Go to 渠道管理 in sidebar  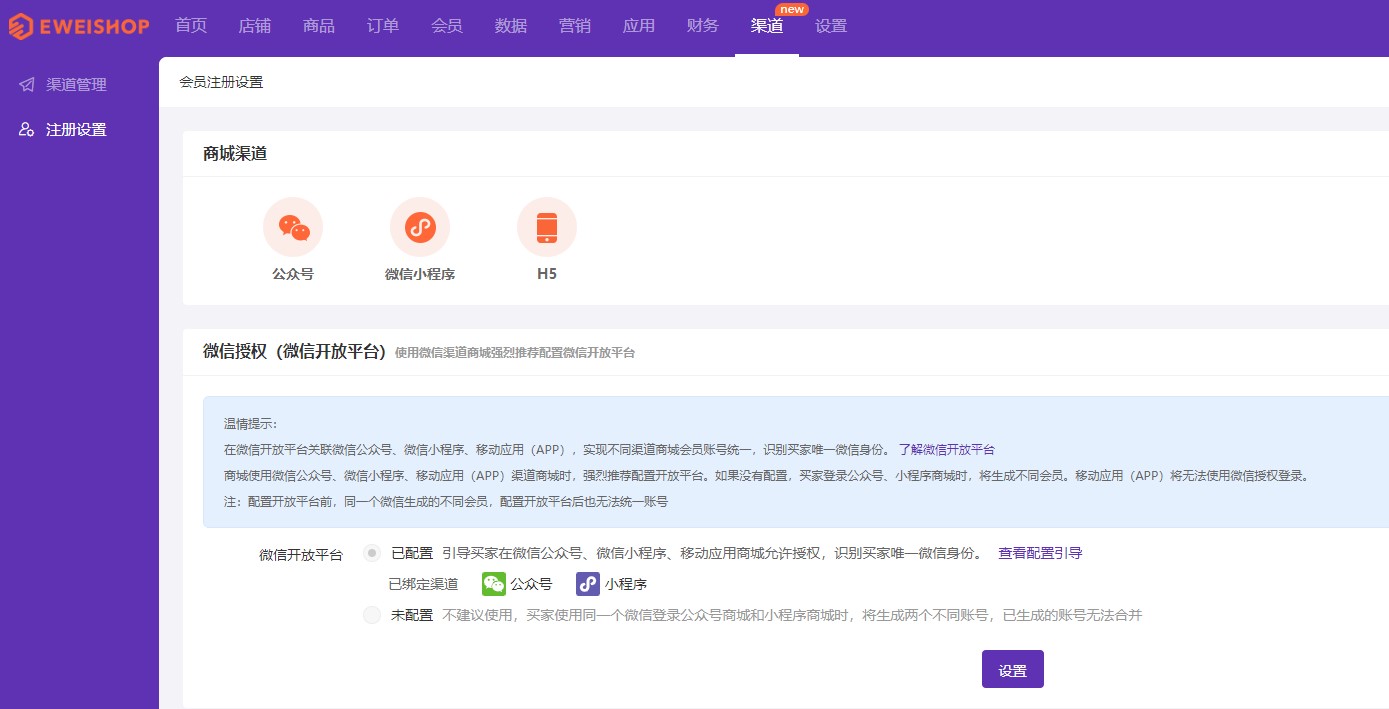76,85
